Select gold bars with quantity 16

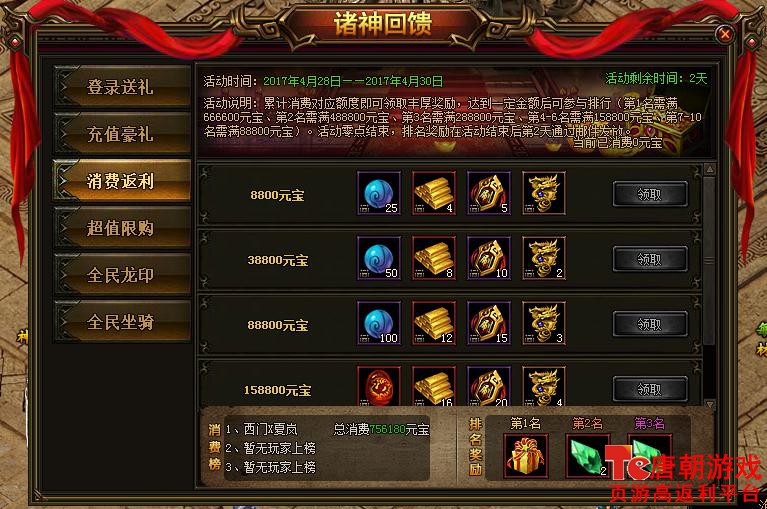434,386
